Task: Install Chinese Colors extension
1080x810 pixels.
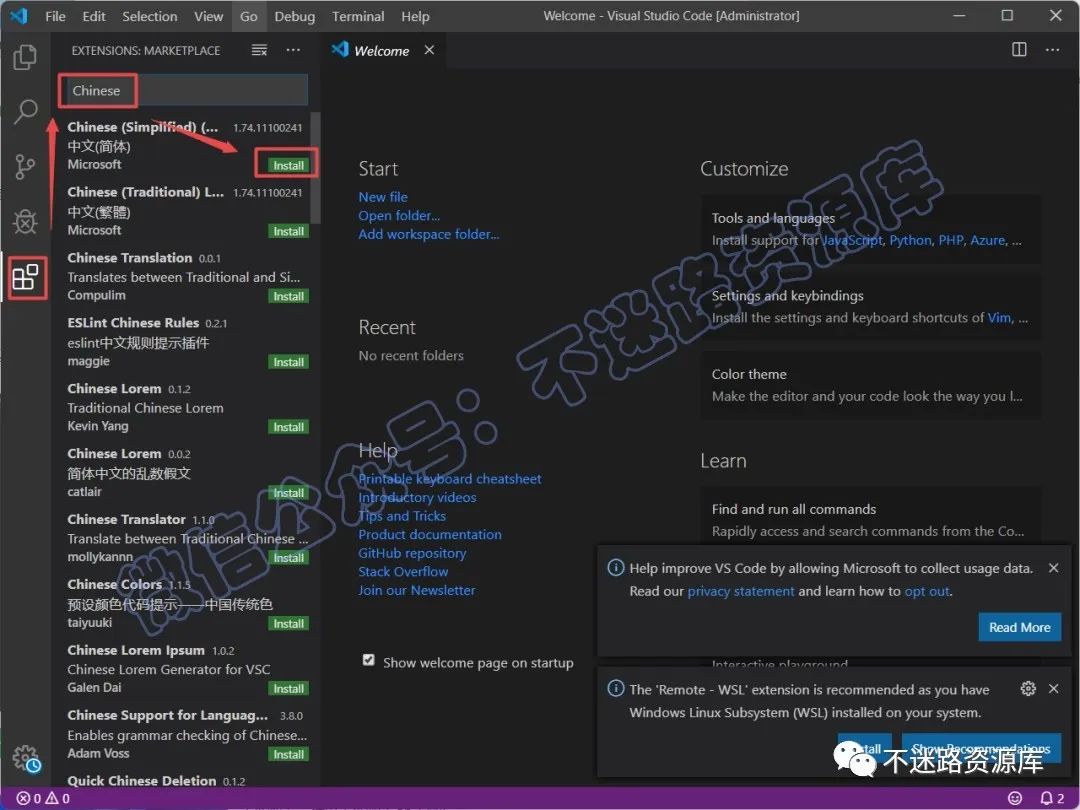Action: coord(288,624)
